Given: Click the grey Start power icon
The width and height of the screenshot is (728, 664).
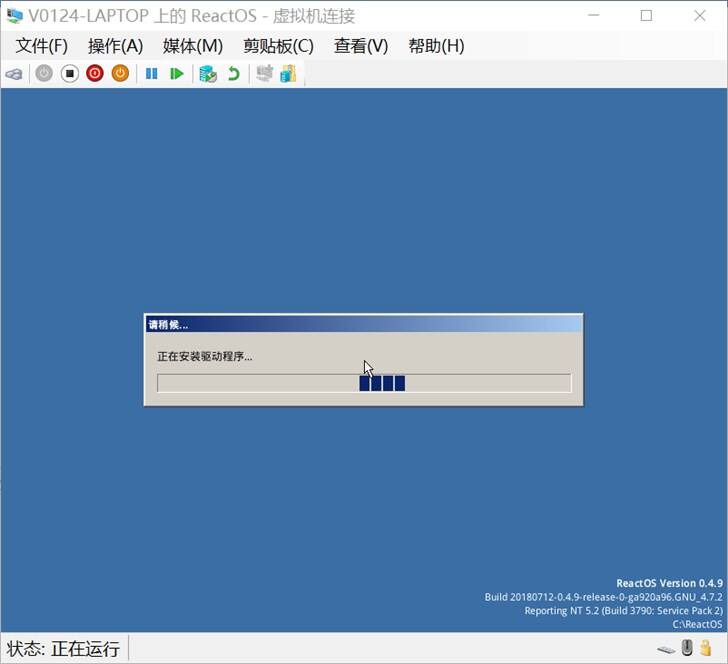Looking at the screenshot, I should pos(44,73).
